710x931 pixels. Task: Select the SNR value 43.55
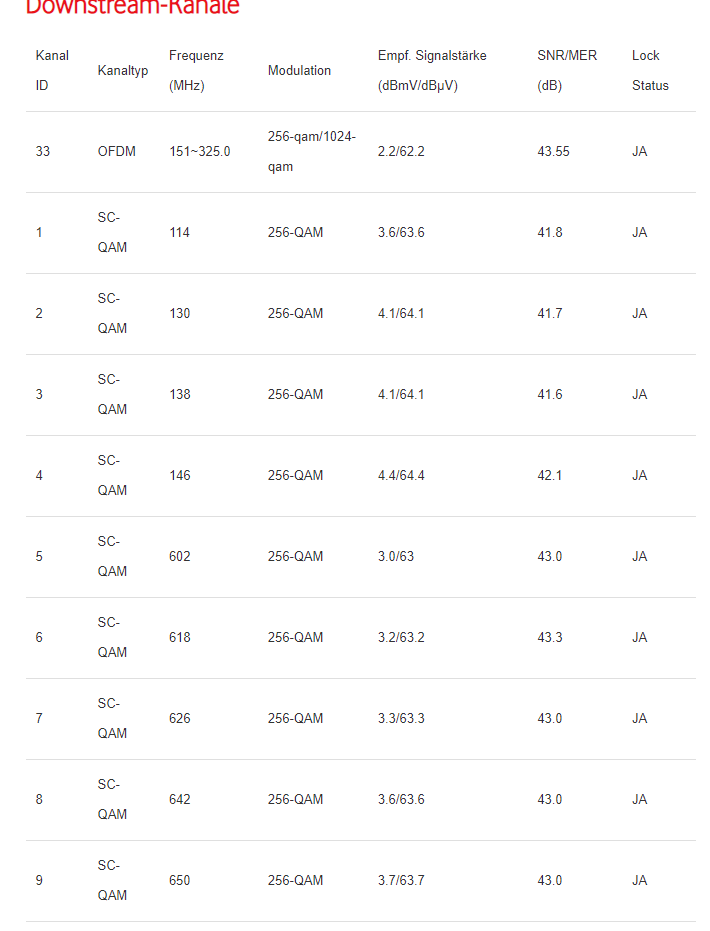(x=554, y=152)
